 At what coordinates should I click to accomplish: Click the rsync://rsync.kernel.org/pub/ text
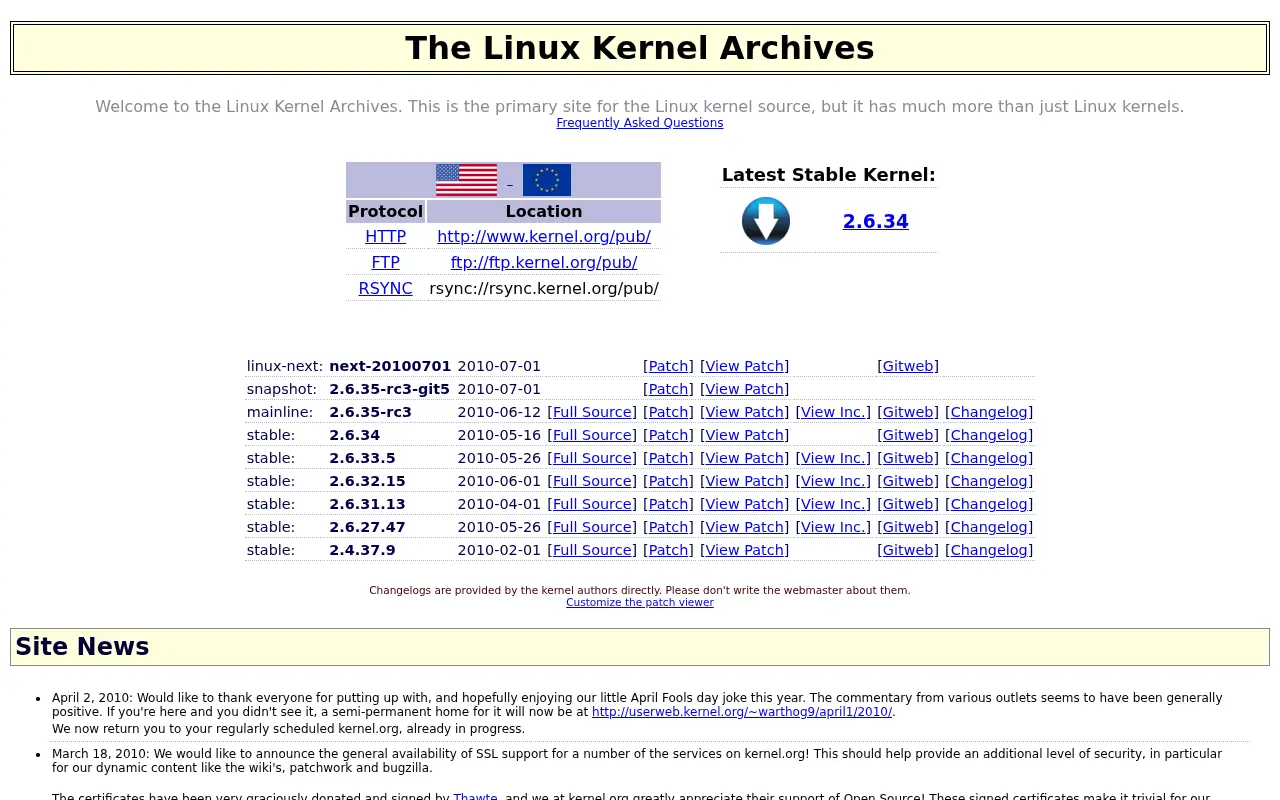pos(544,289)
